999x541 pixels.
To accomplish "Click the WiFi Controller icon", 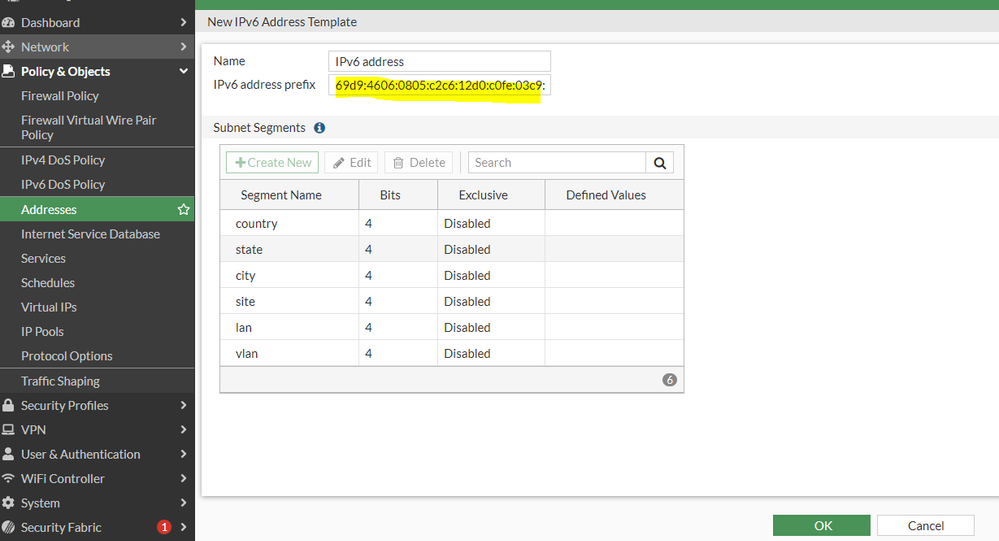I will click(x=9, y=479).
